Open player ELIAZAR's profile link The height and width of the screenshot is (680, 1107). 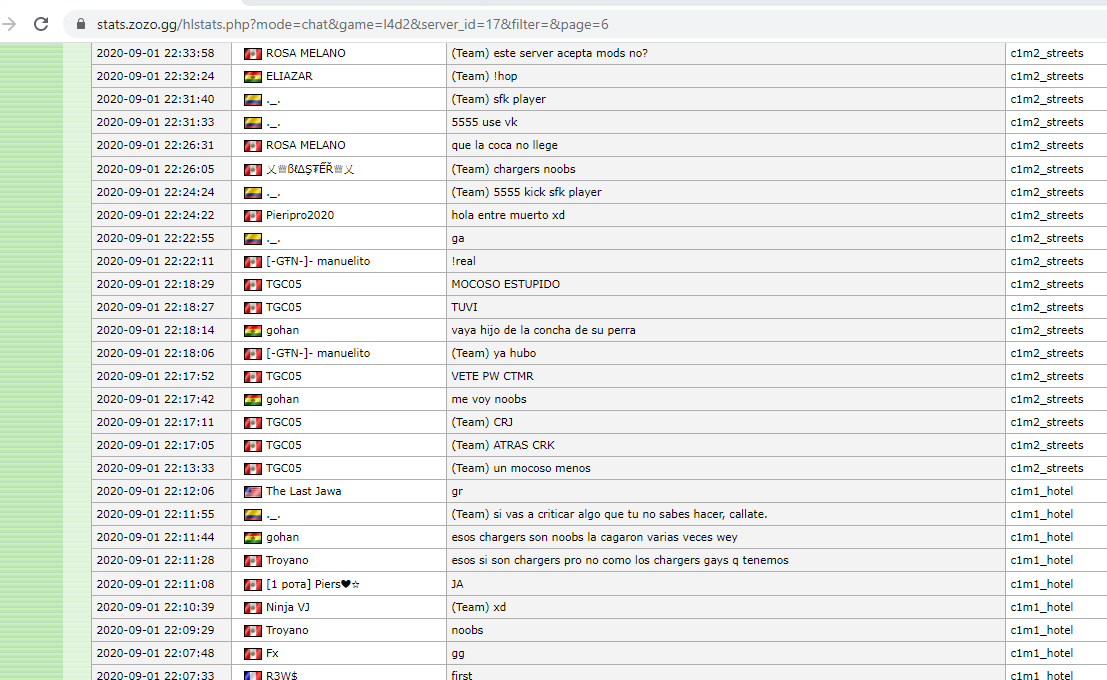pyautogui.click(x=289, y=76)
